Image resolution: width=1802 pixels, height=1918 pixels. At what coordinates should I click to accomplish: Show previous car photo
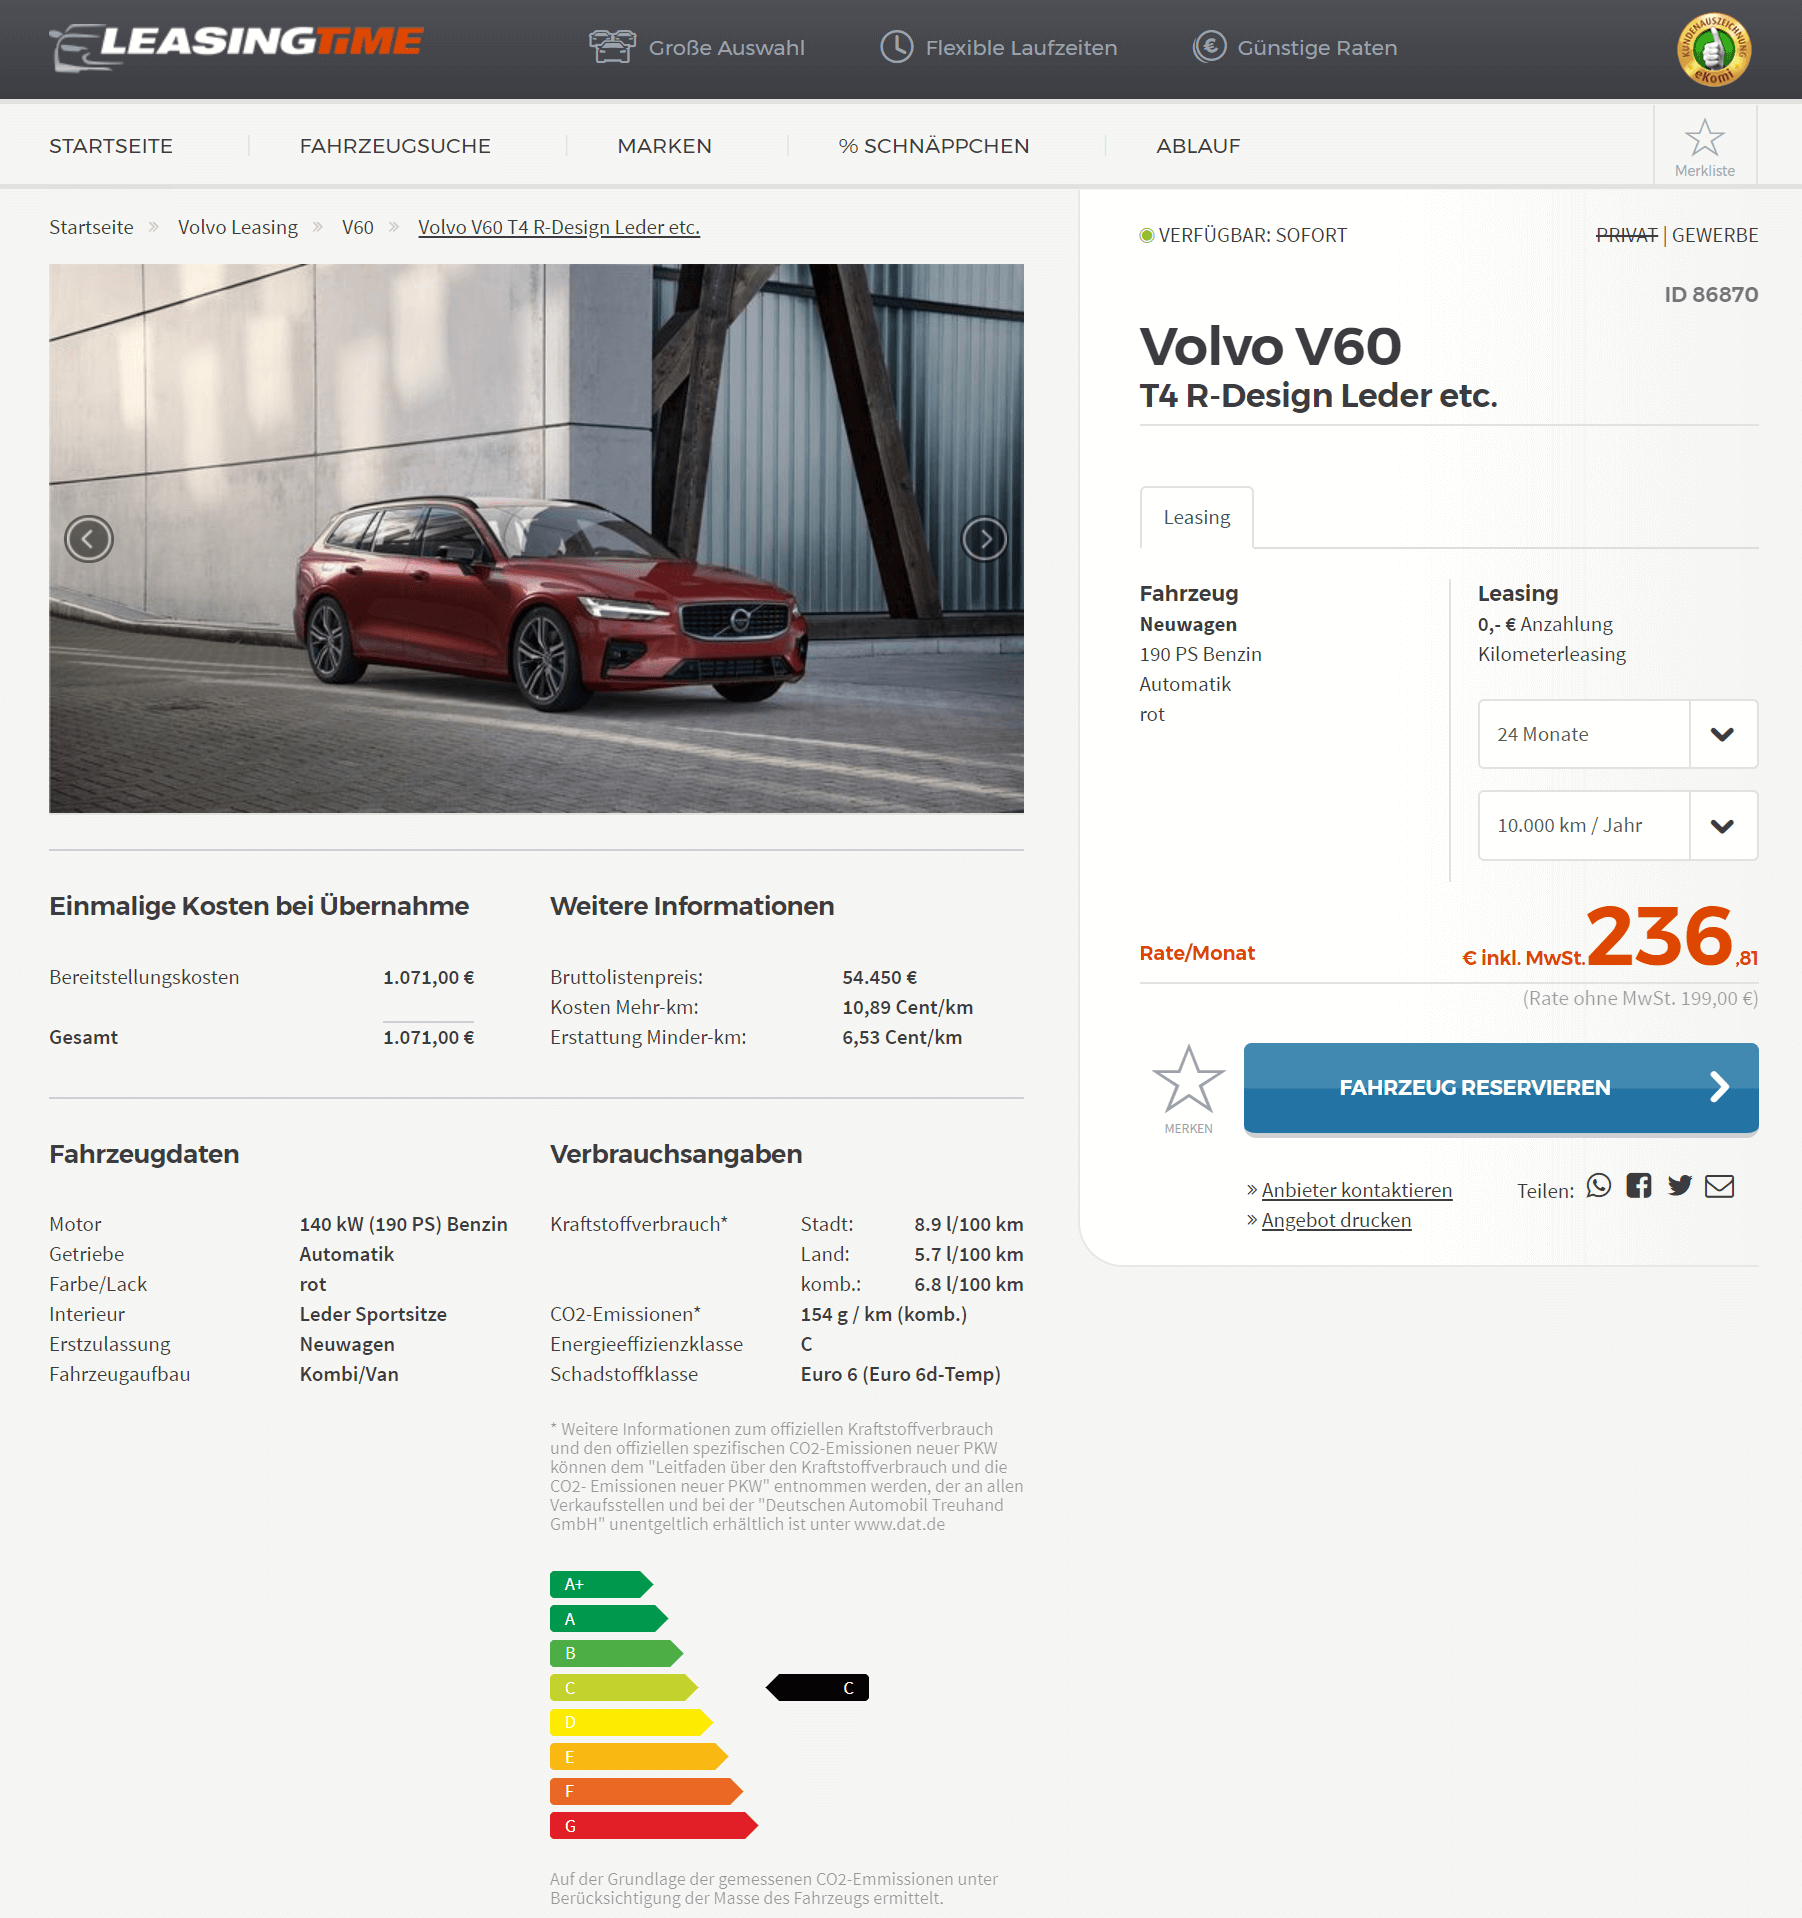click(x=89, y=540)
